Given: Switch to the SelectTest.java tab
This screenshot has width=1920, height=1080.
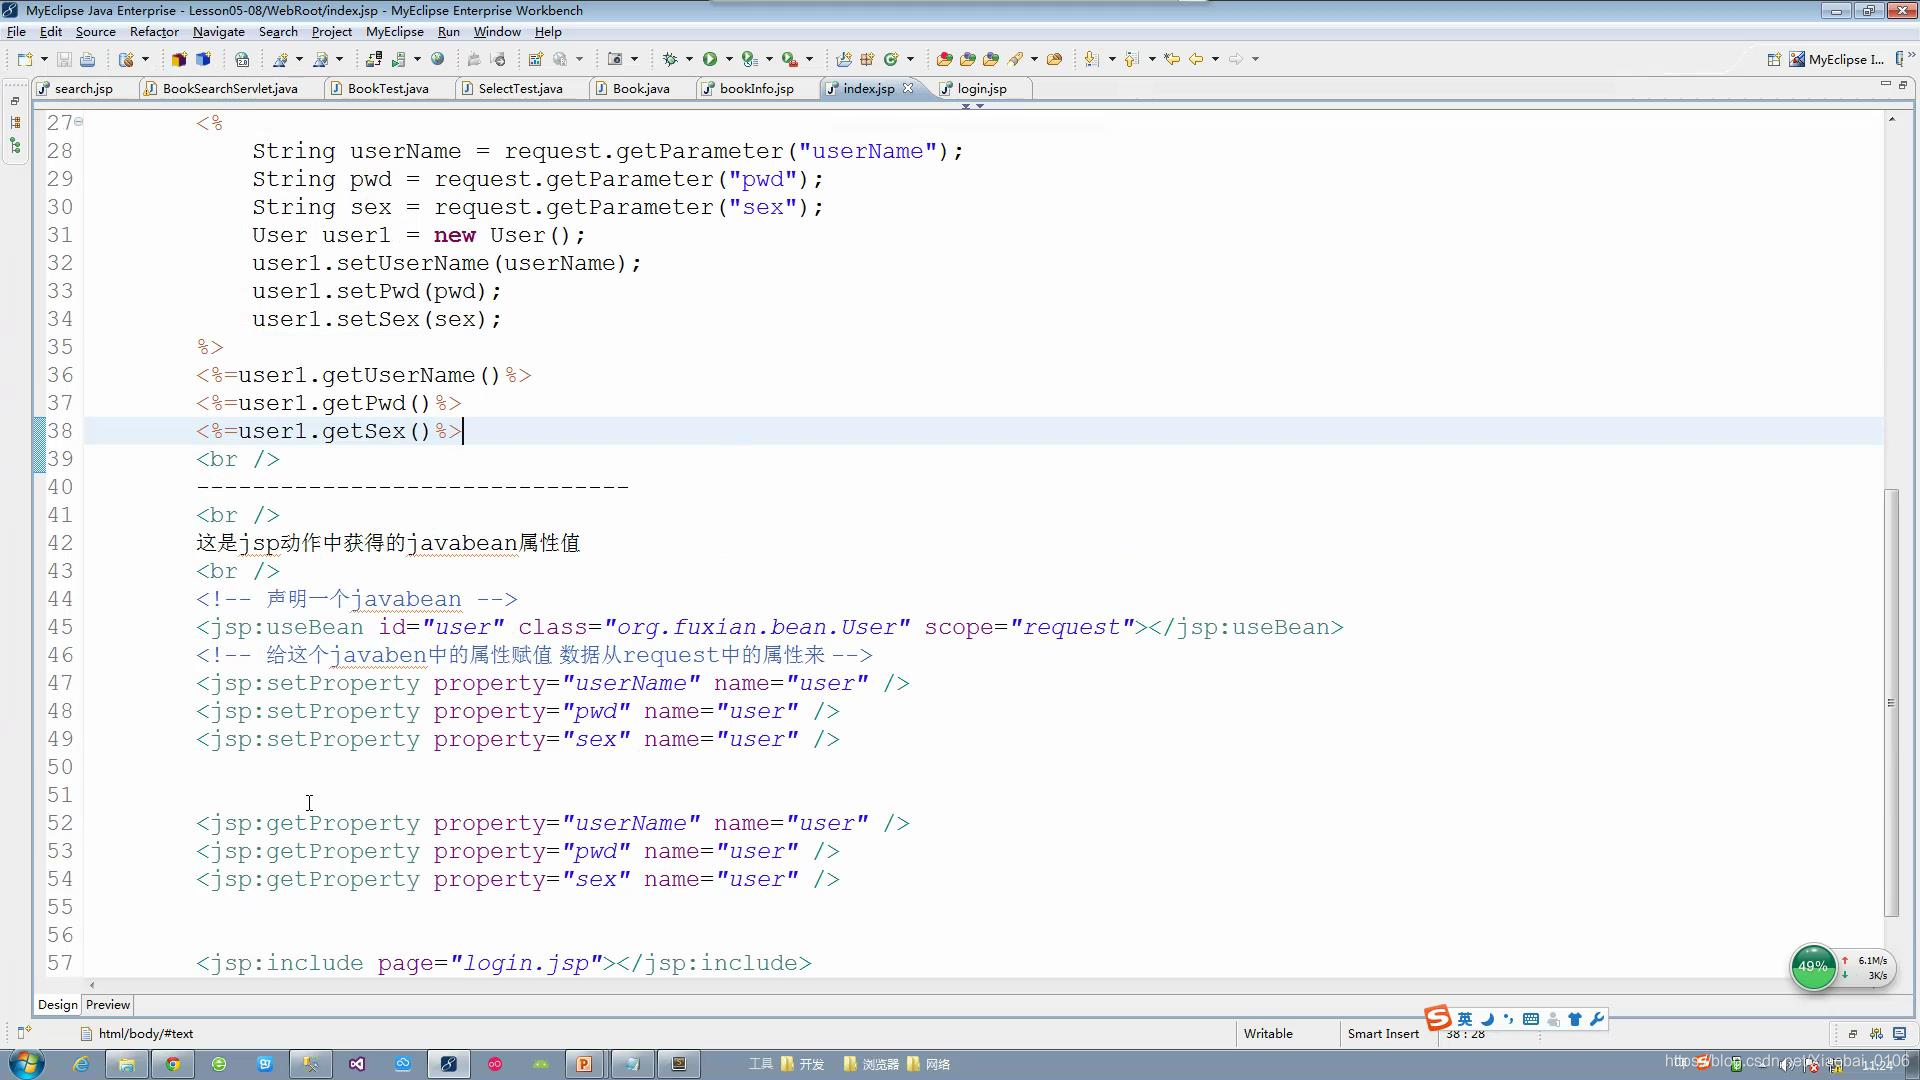Looking at the screenshot, I should coord(520,89).
